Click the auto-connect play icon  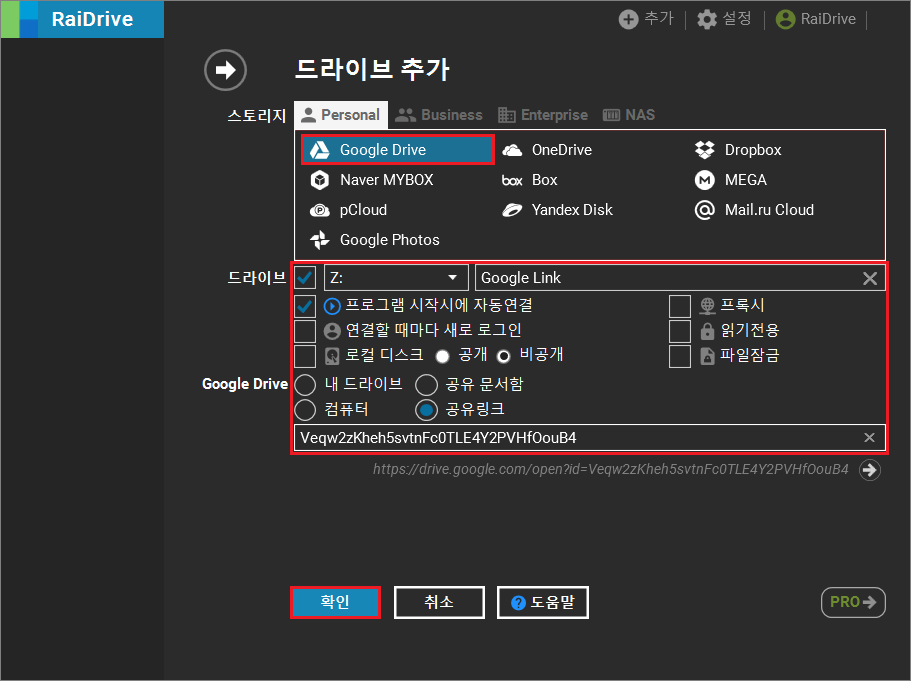pos(332,306)
